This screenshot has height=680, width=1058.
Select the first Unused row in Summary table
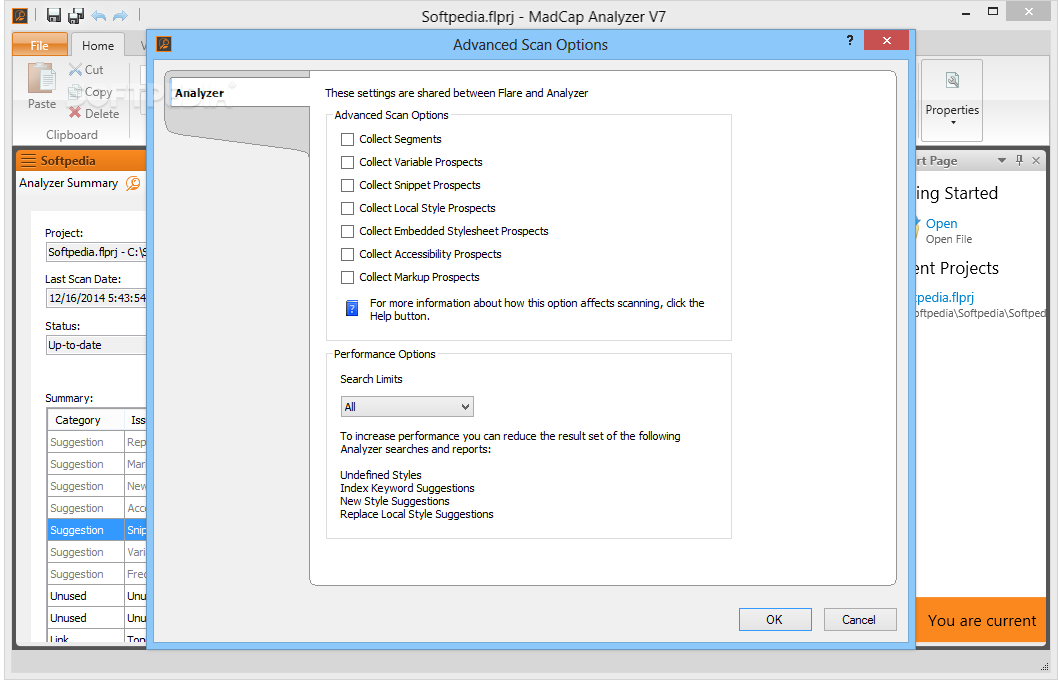click(x=97, y=596)
